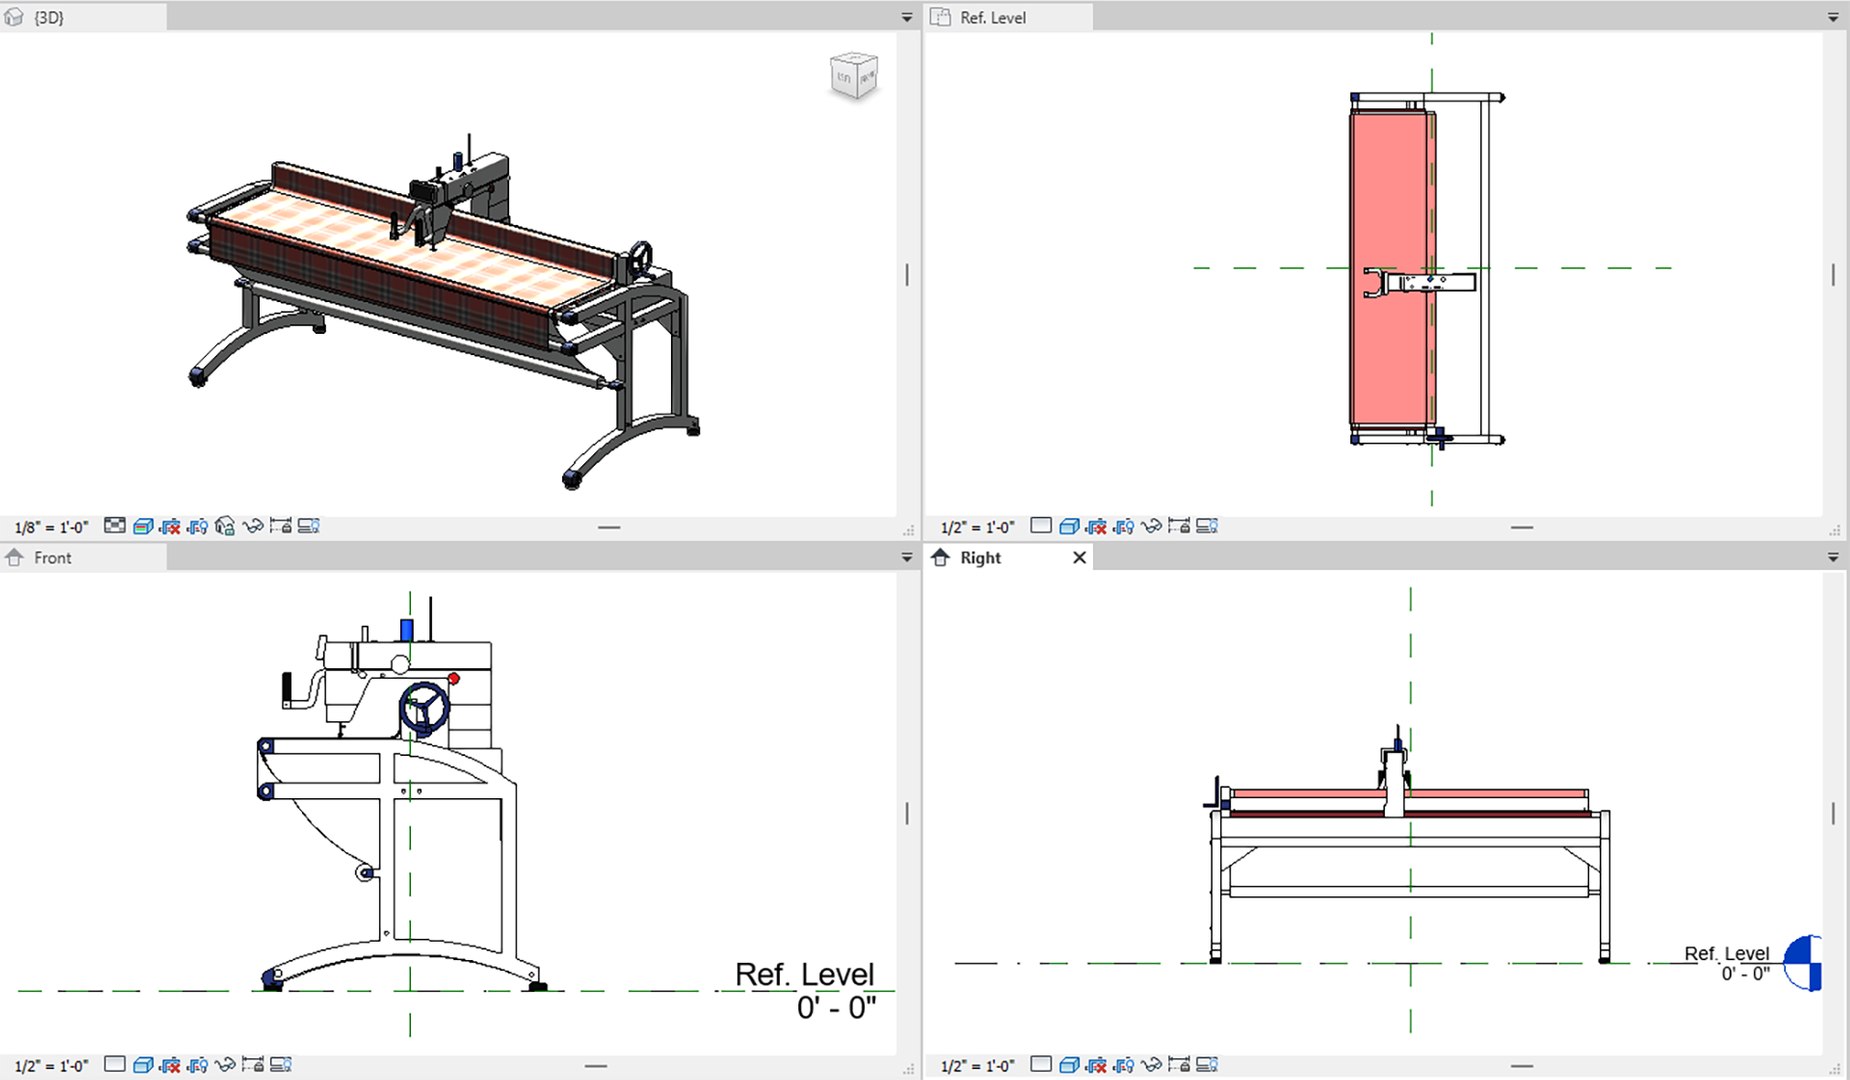Select the Ref. Level label in Right view

pos(1726,953)
